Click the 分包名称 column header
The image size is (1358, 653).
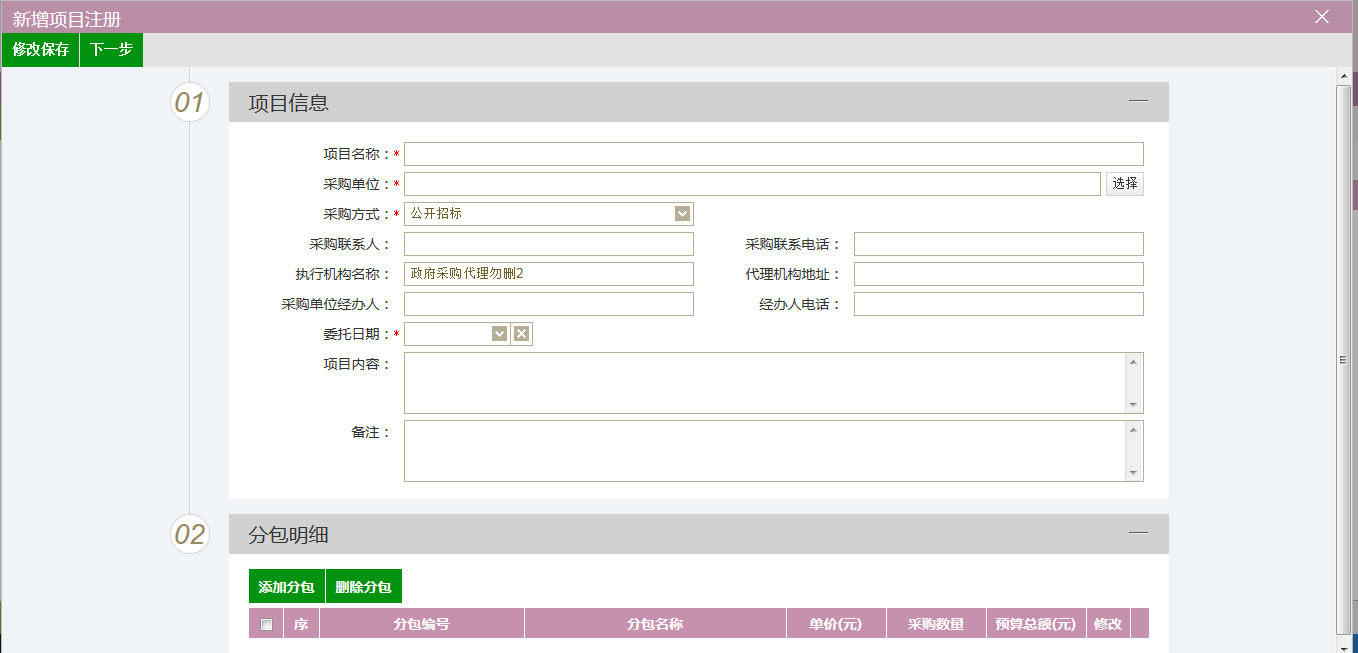tap(655, 624)
